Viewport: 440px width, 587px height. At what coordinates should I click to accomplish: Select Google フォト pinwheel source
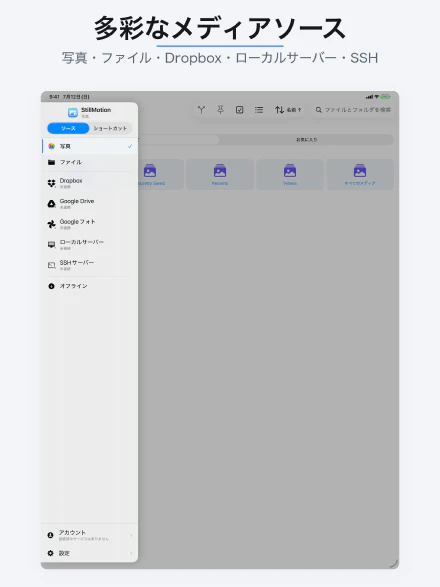tap(89, 224)
